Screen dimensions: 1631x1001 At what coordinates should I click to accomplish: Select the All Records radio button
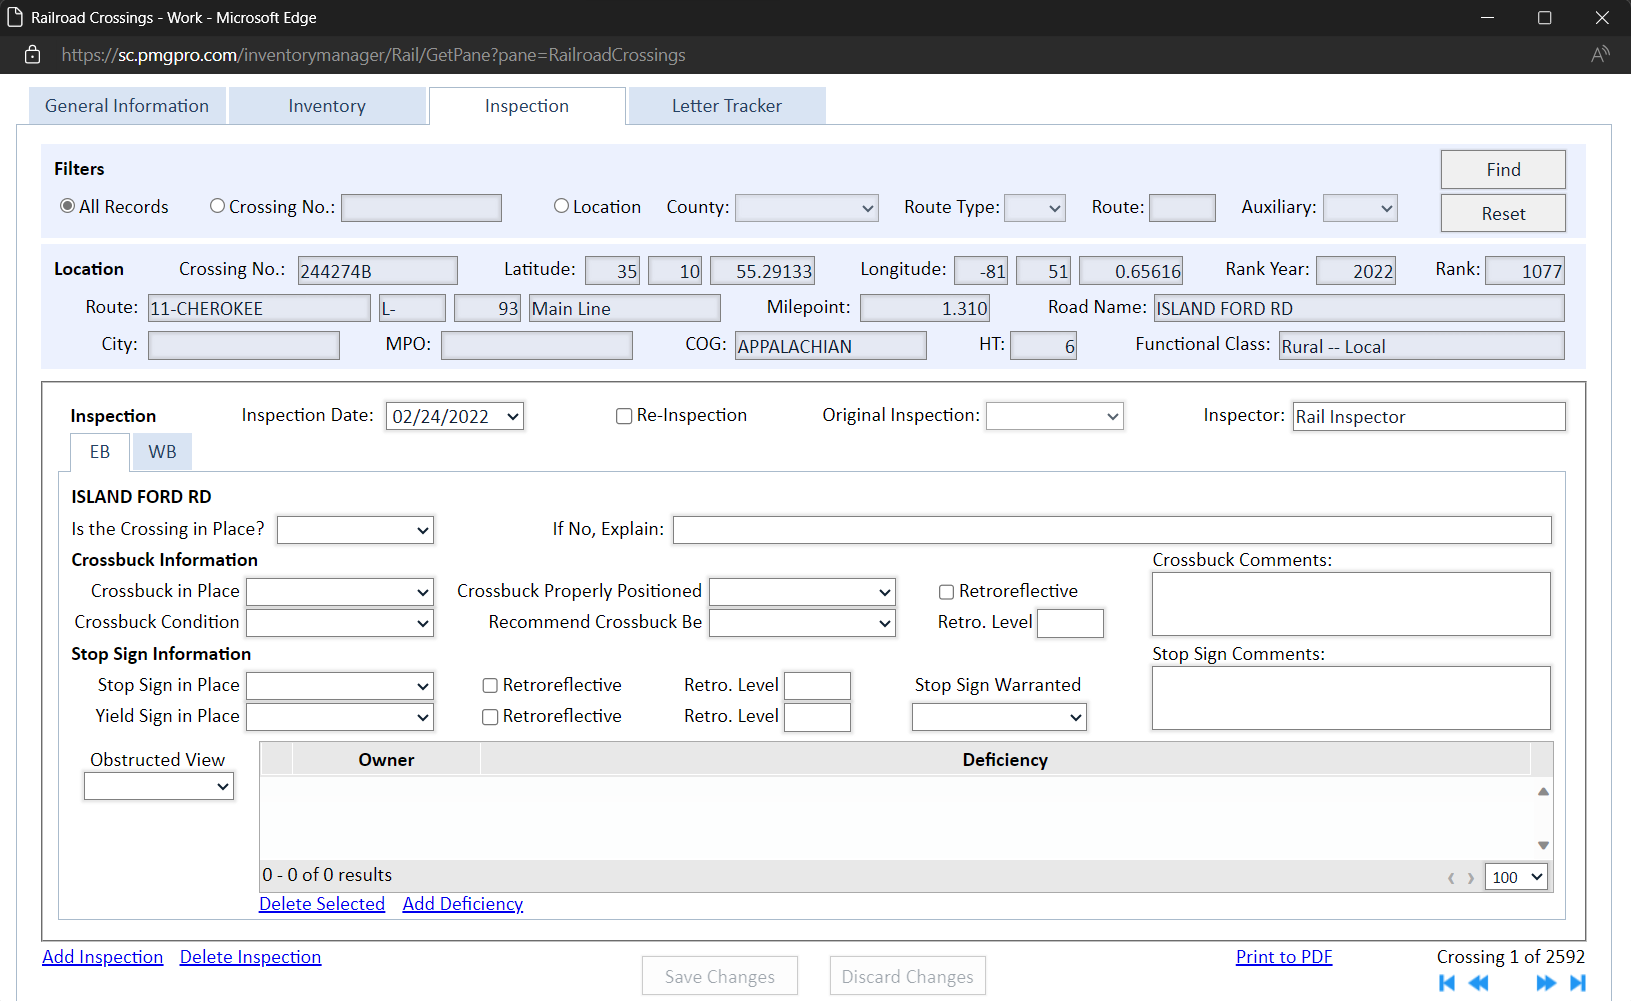coord(67,206)
